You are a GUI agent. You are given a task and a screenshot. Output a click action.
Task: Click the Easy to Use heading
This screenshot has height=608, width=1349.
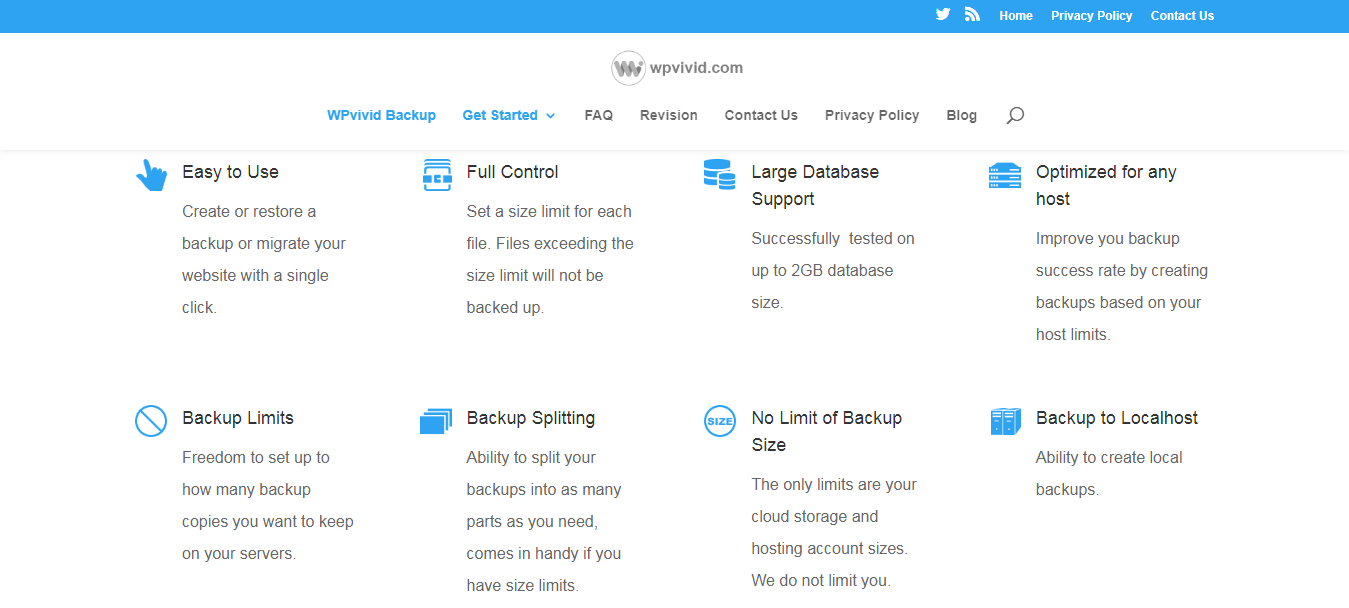(230, 172)
